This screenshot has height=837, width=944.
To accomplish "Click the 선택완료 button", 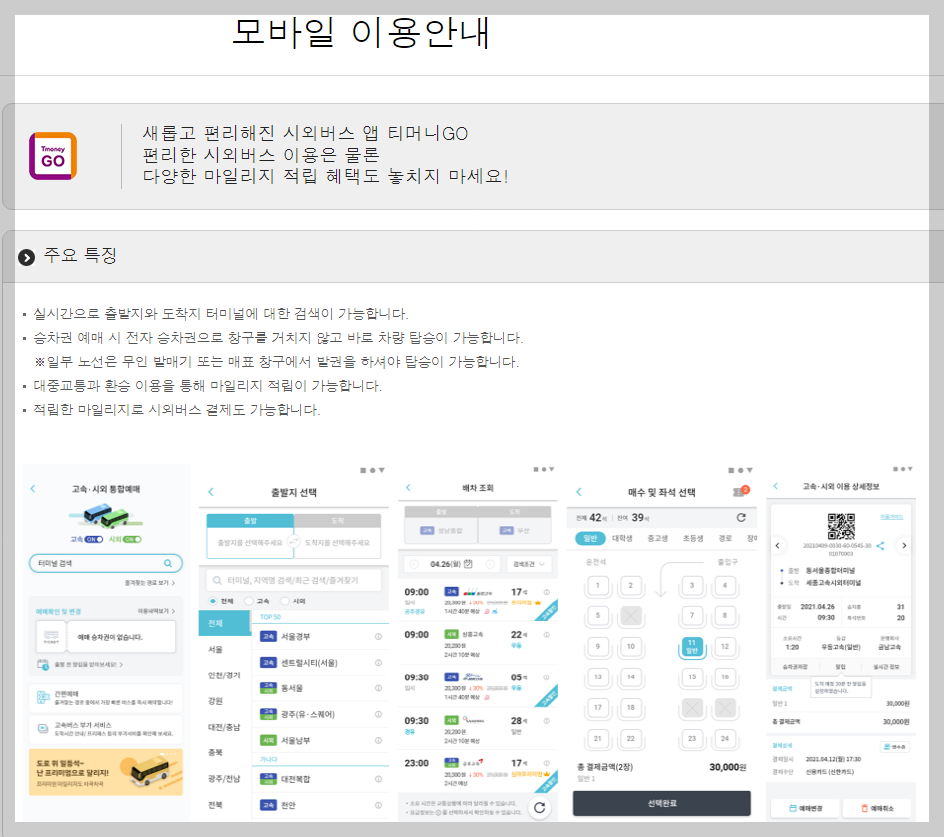I will (662, 803).
